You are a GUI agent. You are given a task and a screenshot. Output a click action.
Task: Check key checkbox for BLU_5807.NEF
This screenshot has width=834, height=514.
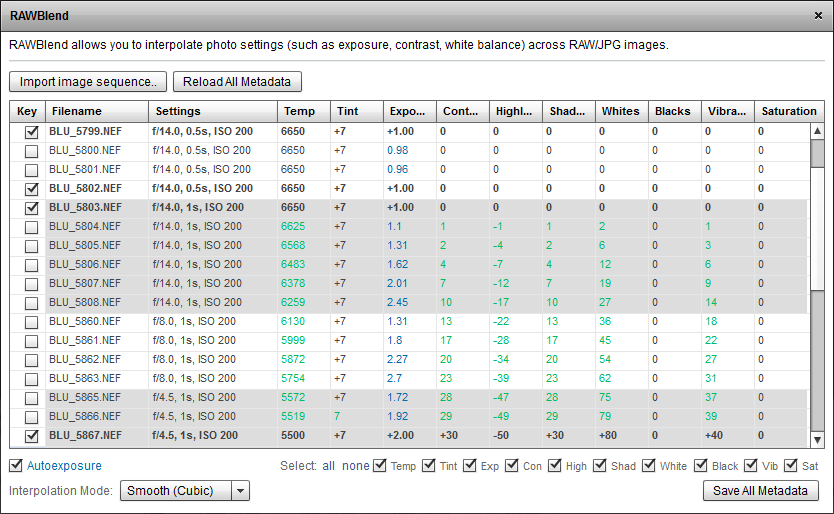[31, 284]
